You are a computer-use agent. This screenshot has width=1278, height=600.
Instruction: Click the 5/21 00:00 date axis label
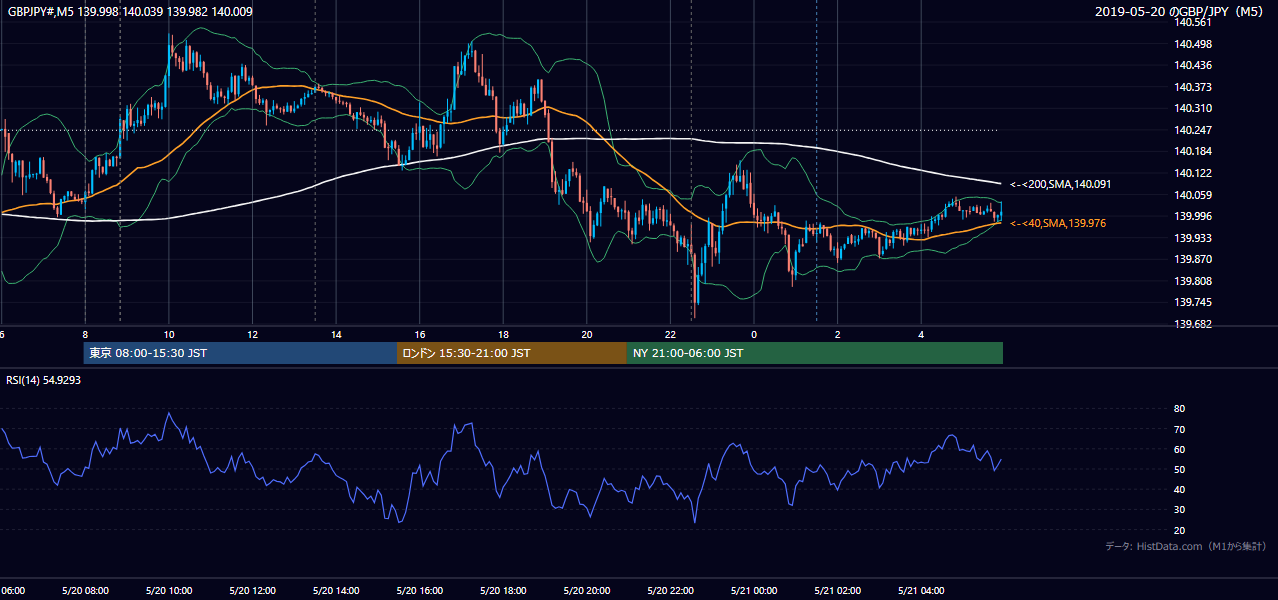coord(754,591)
